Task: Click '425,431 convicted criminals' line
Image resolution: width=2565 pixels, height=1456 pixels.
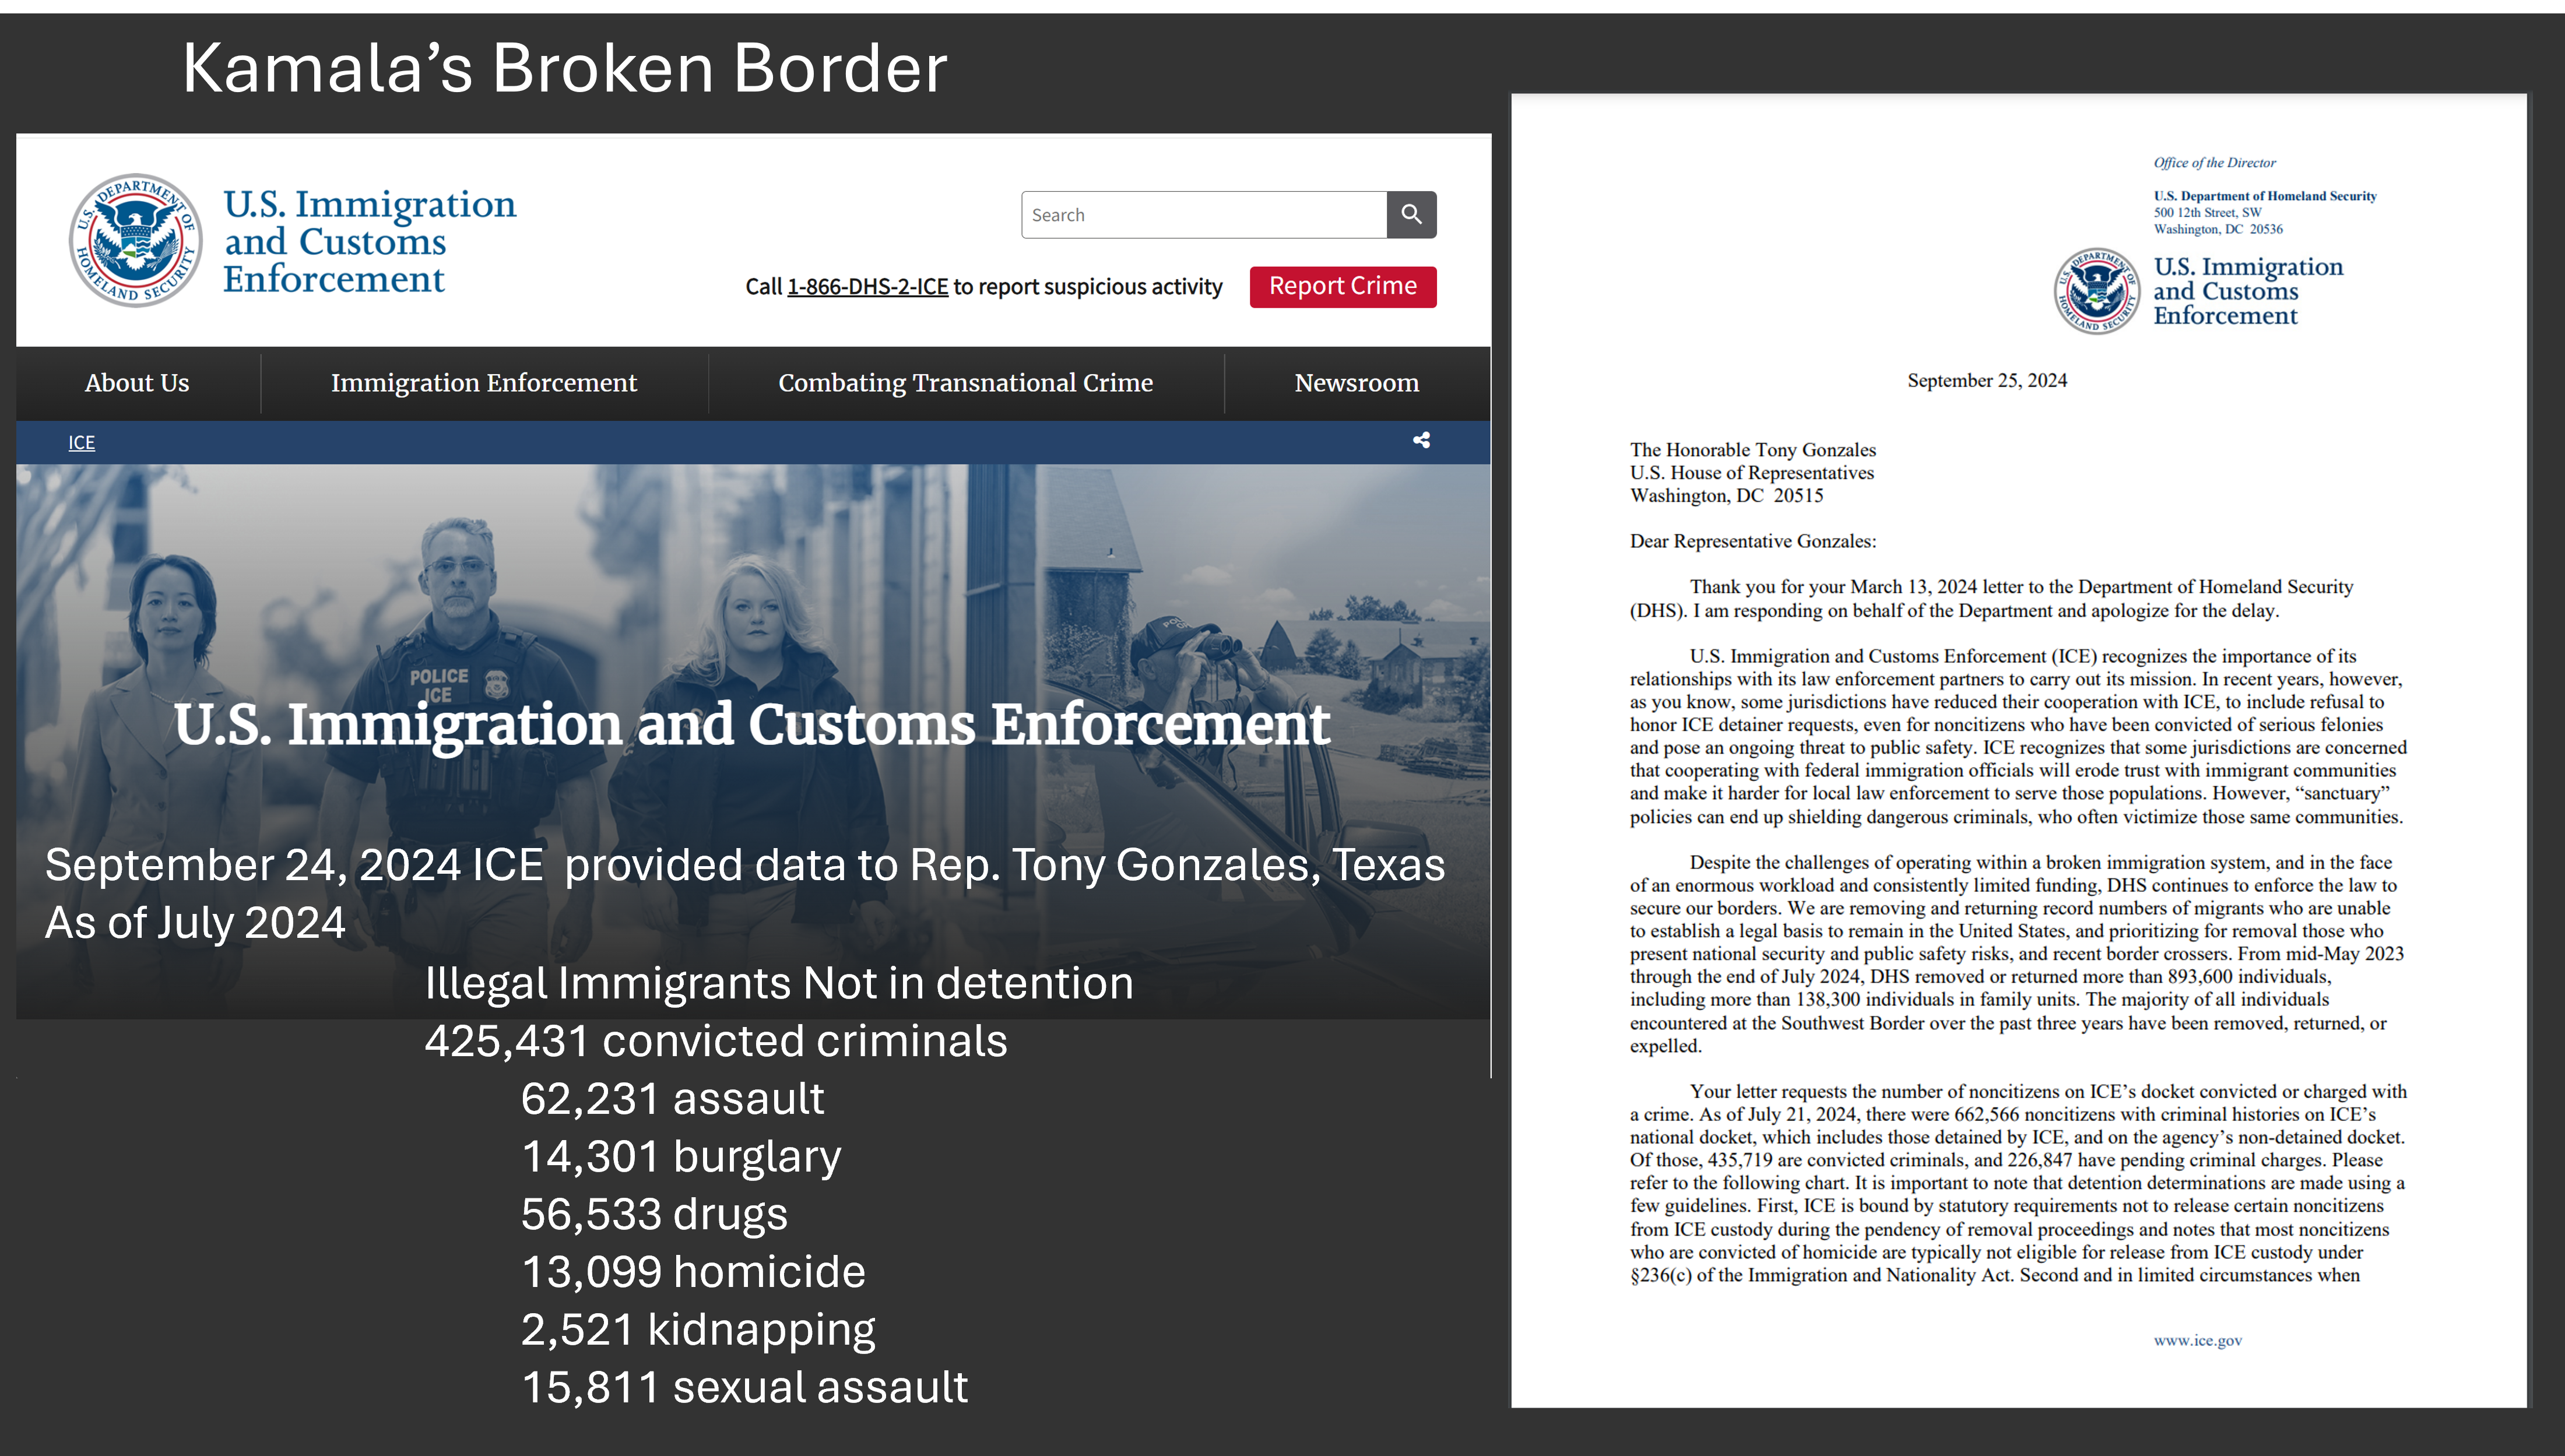Action: click(x=716, y=1041)
